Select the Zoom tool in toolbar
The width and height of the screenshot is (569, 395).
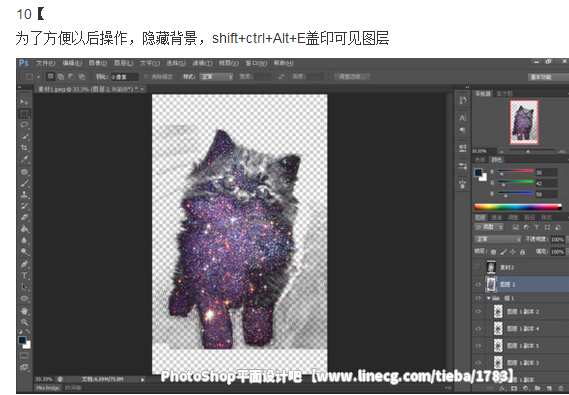tap(24, 322)
